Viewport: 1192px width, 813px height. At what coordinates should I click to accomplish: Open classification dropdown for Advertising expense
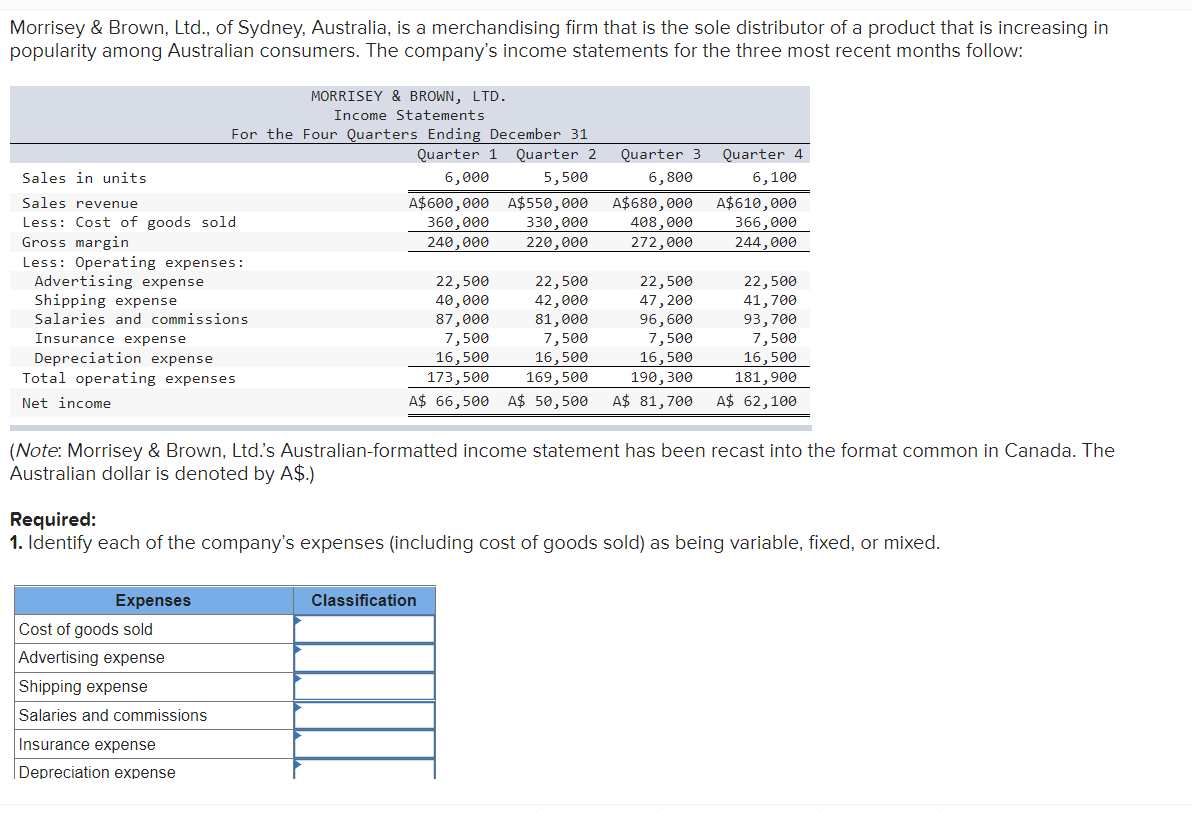click(x=364, y=658)
